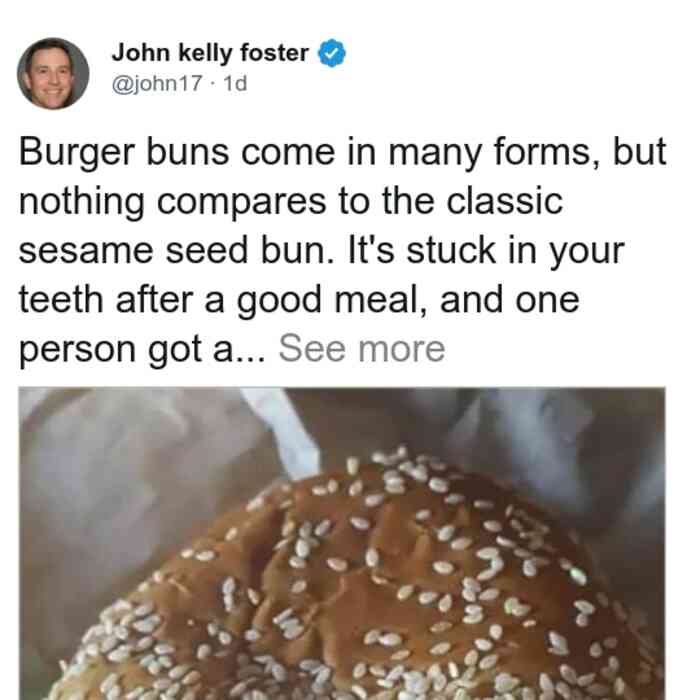Click the 'classic' word in the tweet
This screenshot has height=700, width=700.
504,202
